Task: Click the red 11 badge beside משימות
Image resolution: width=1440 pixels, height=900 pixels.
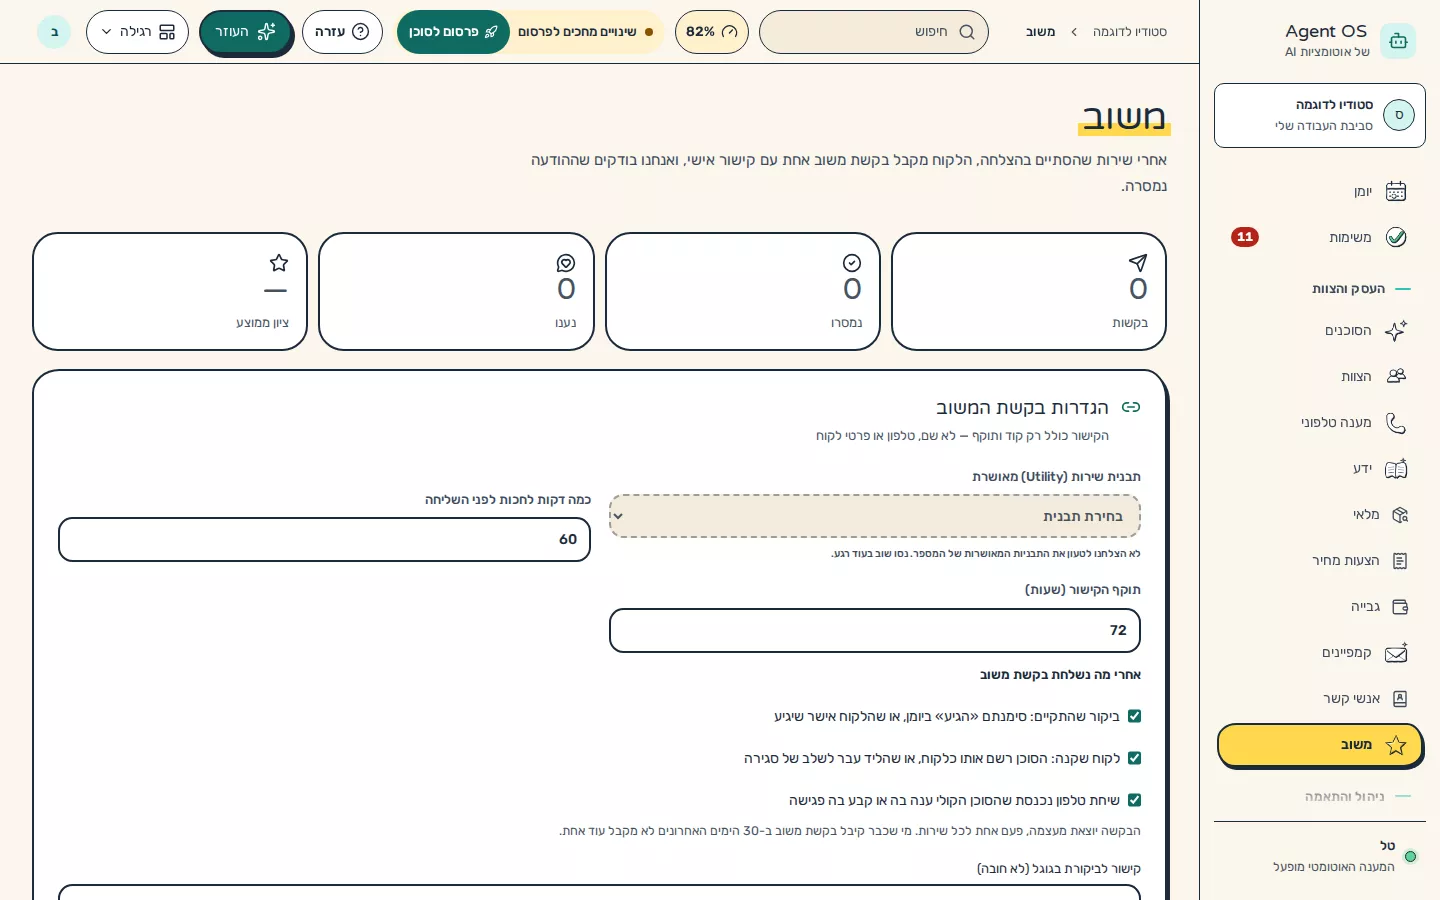Action: (x=1245, y=237)
